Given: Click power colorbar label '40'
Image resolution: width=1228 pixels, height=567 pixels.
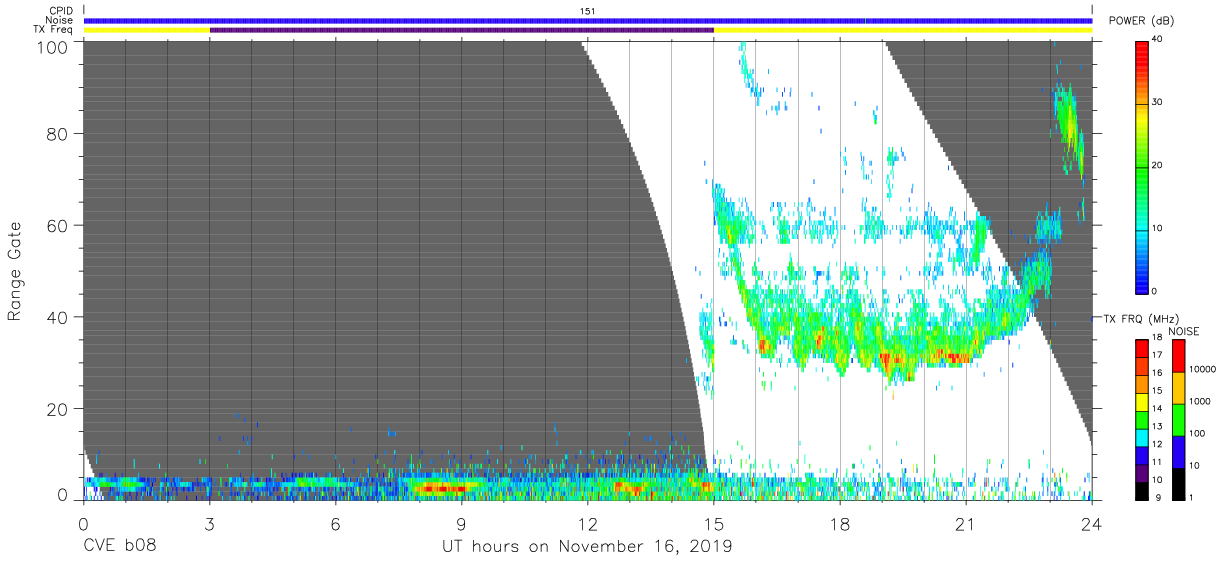Looking at the screenshot, I should pyautogui.click(x=1158, y=40).
